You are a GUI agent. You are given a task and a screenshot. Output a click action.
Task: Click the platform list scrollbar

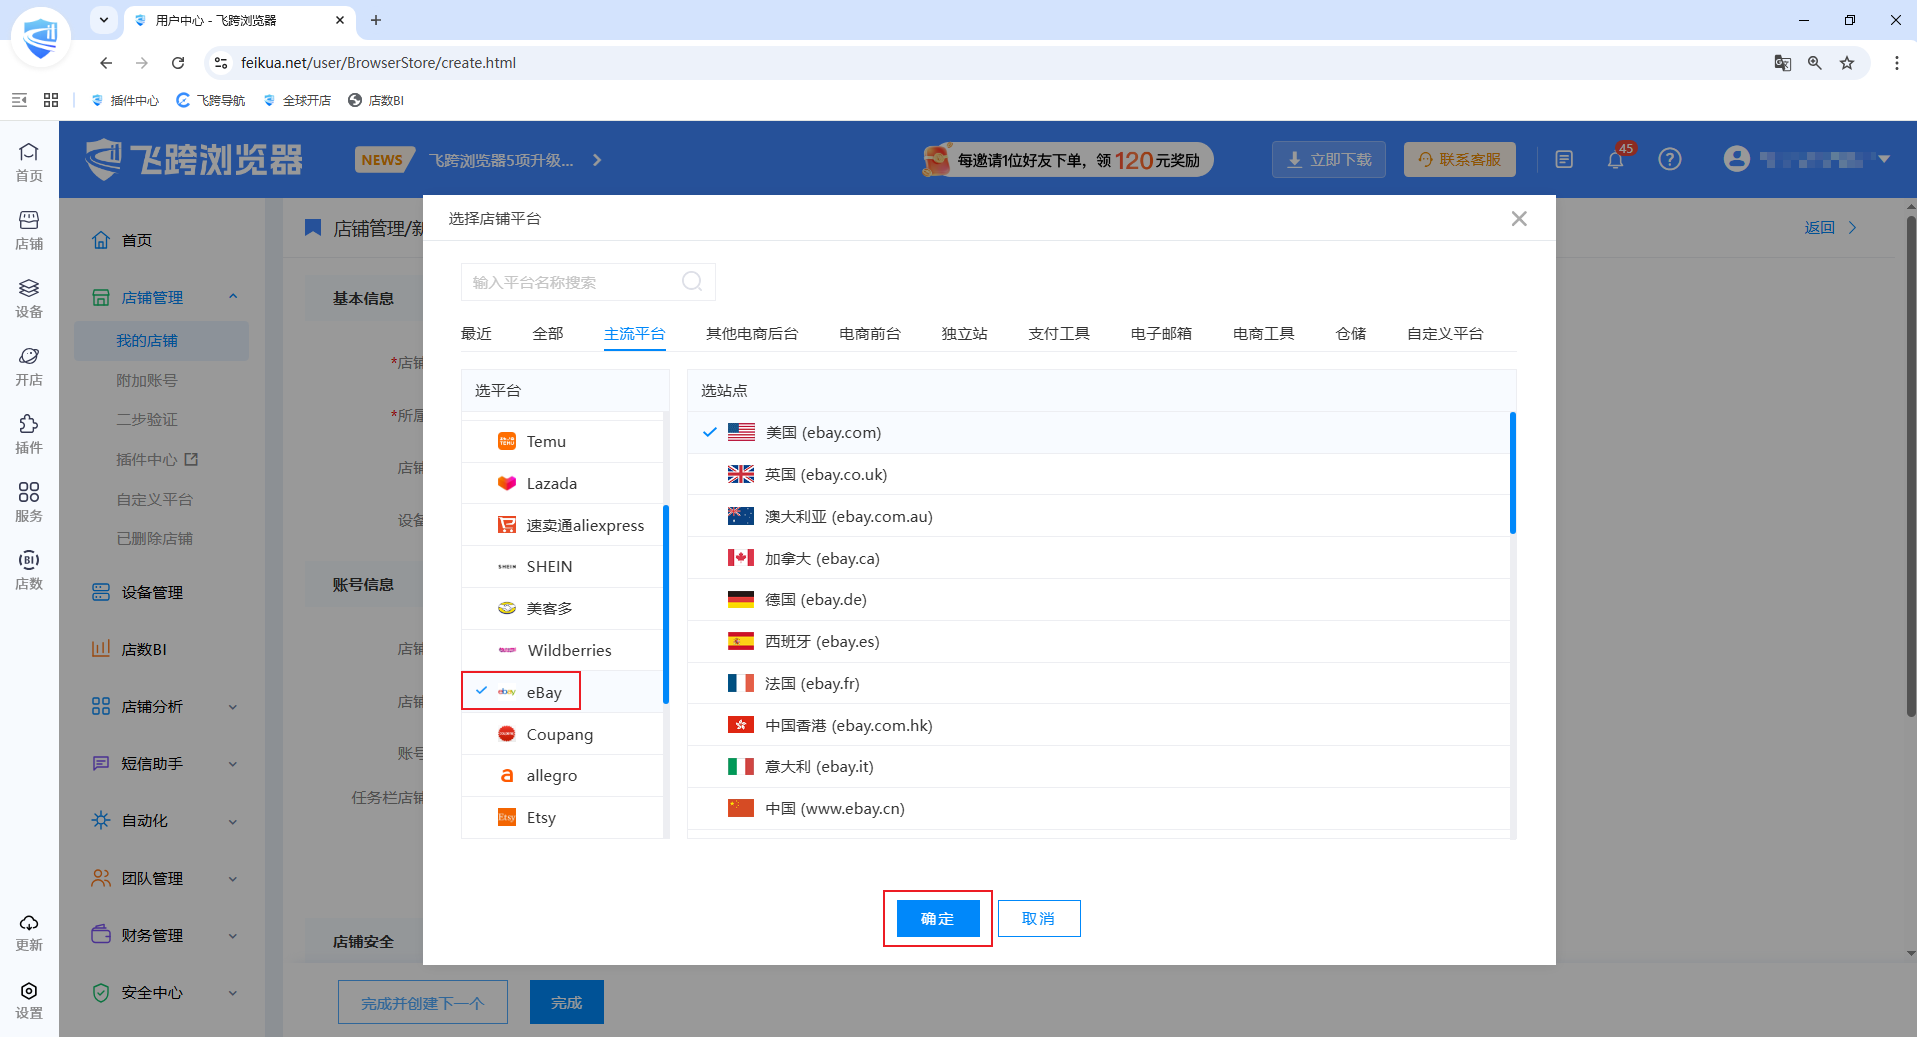click(666, 604)
